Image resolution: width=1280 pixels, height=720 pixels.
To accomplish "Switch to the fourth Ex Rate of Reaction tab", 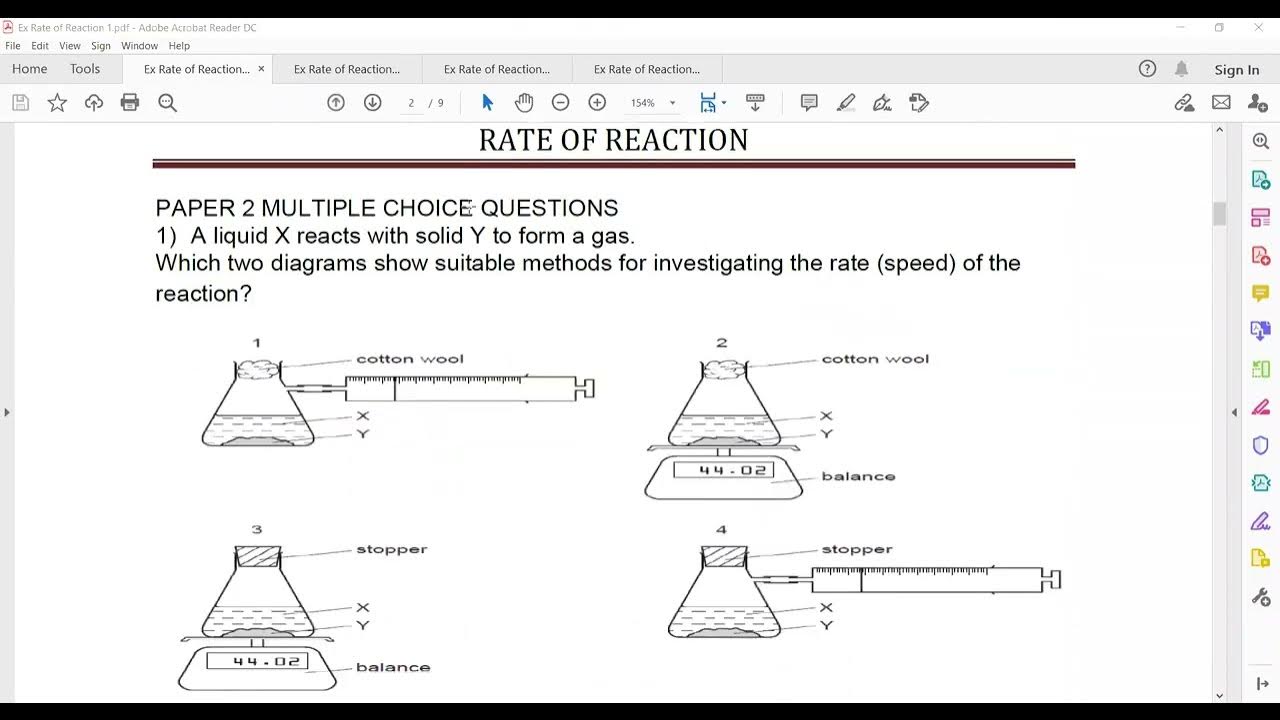I will point(647,69).
